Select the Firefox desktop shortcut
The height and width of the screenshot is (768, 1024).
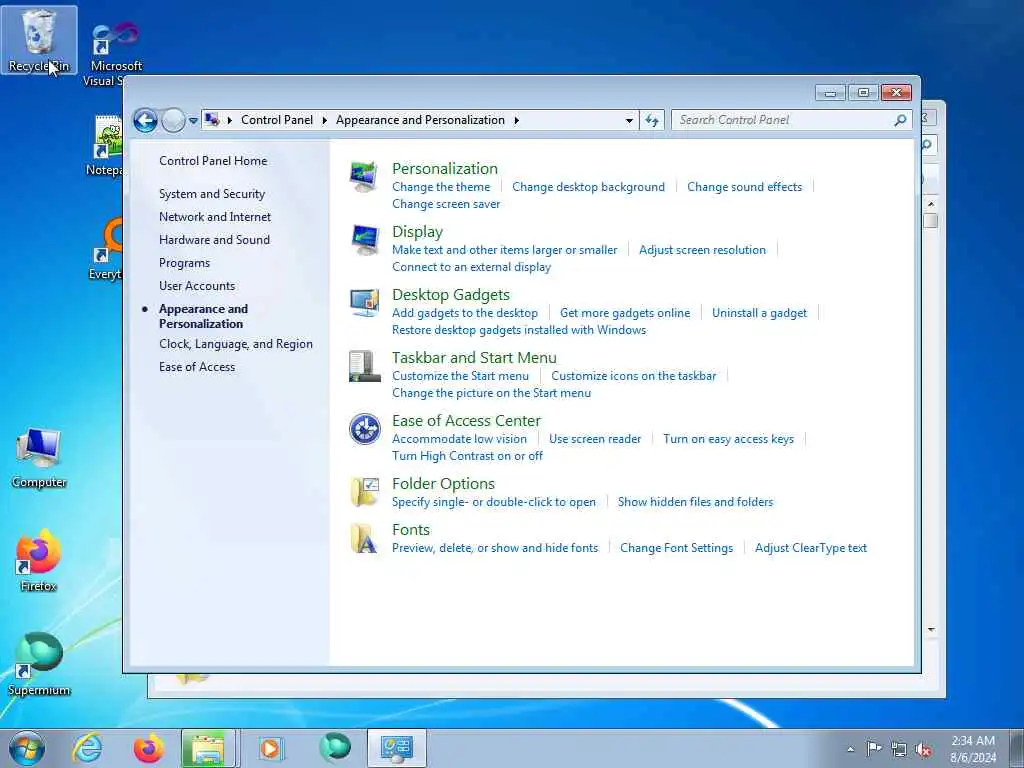click(x=39, y=562)
